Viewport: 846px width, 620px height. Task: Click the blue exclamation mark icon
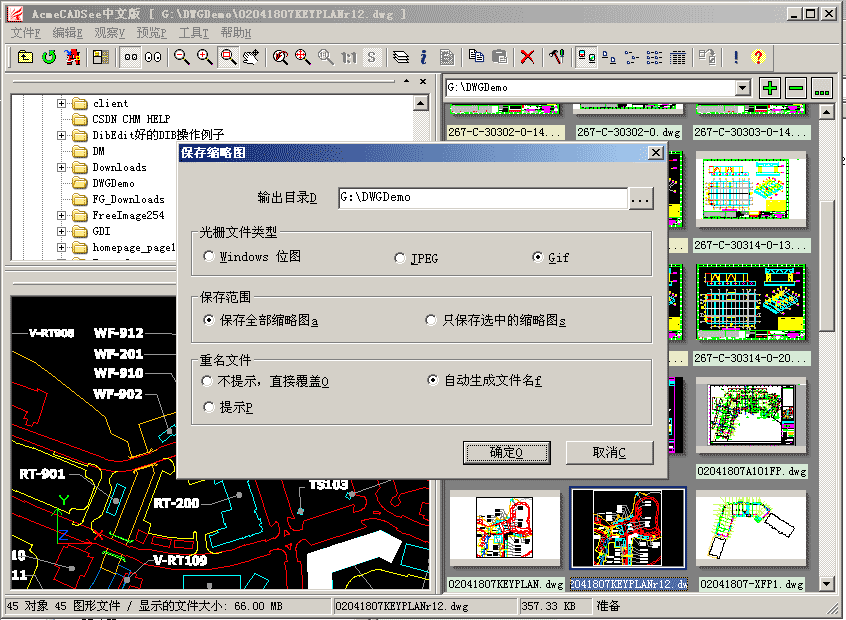click(x=736, y=57)
